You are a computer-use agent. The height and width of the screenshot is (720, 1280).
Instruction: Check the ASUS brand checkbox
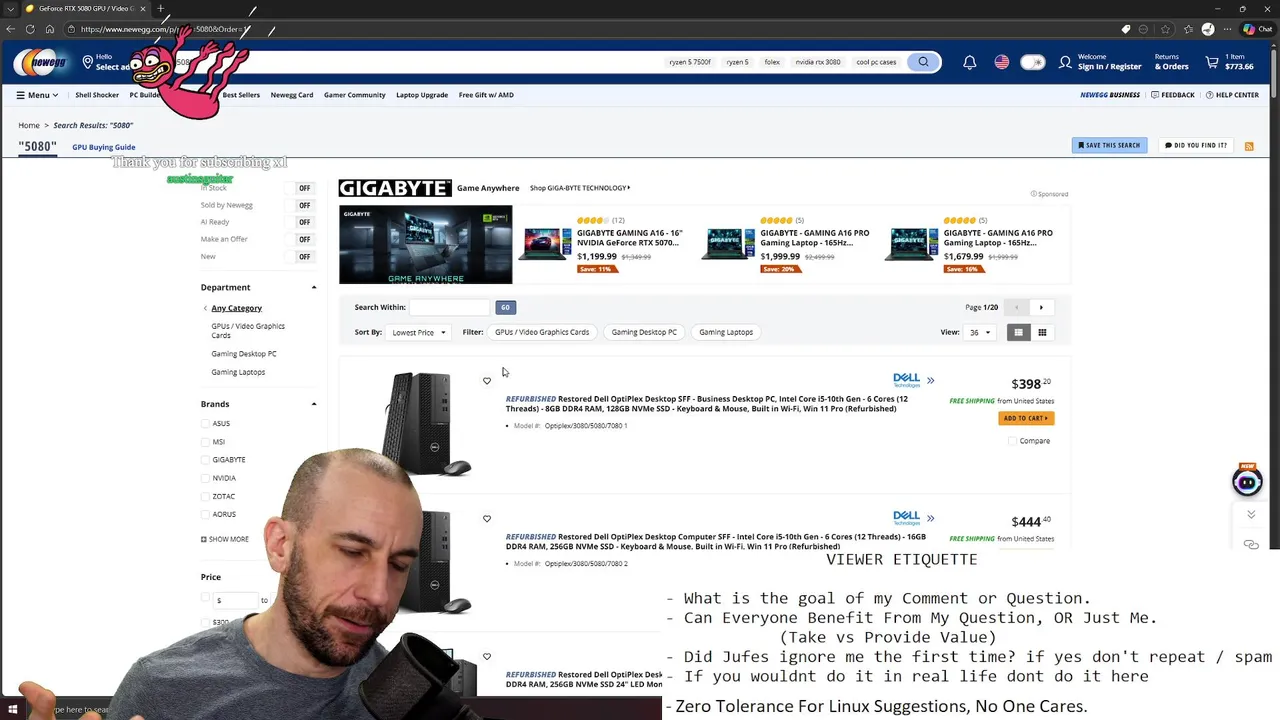coord(207,423)
